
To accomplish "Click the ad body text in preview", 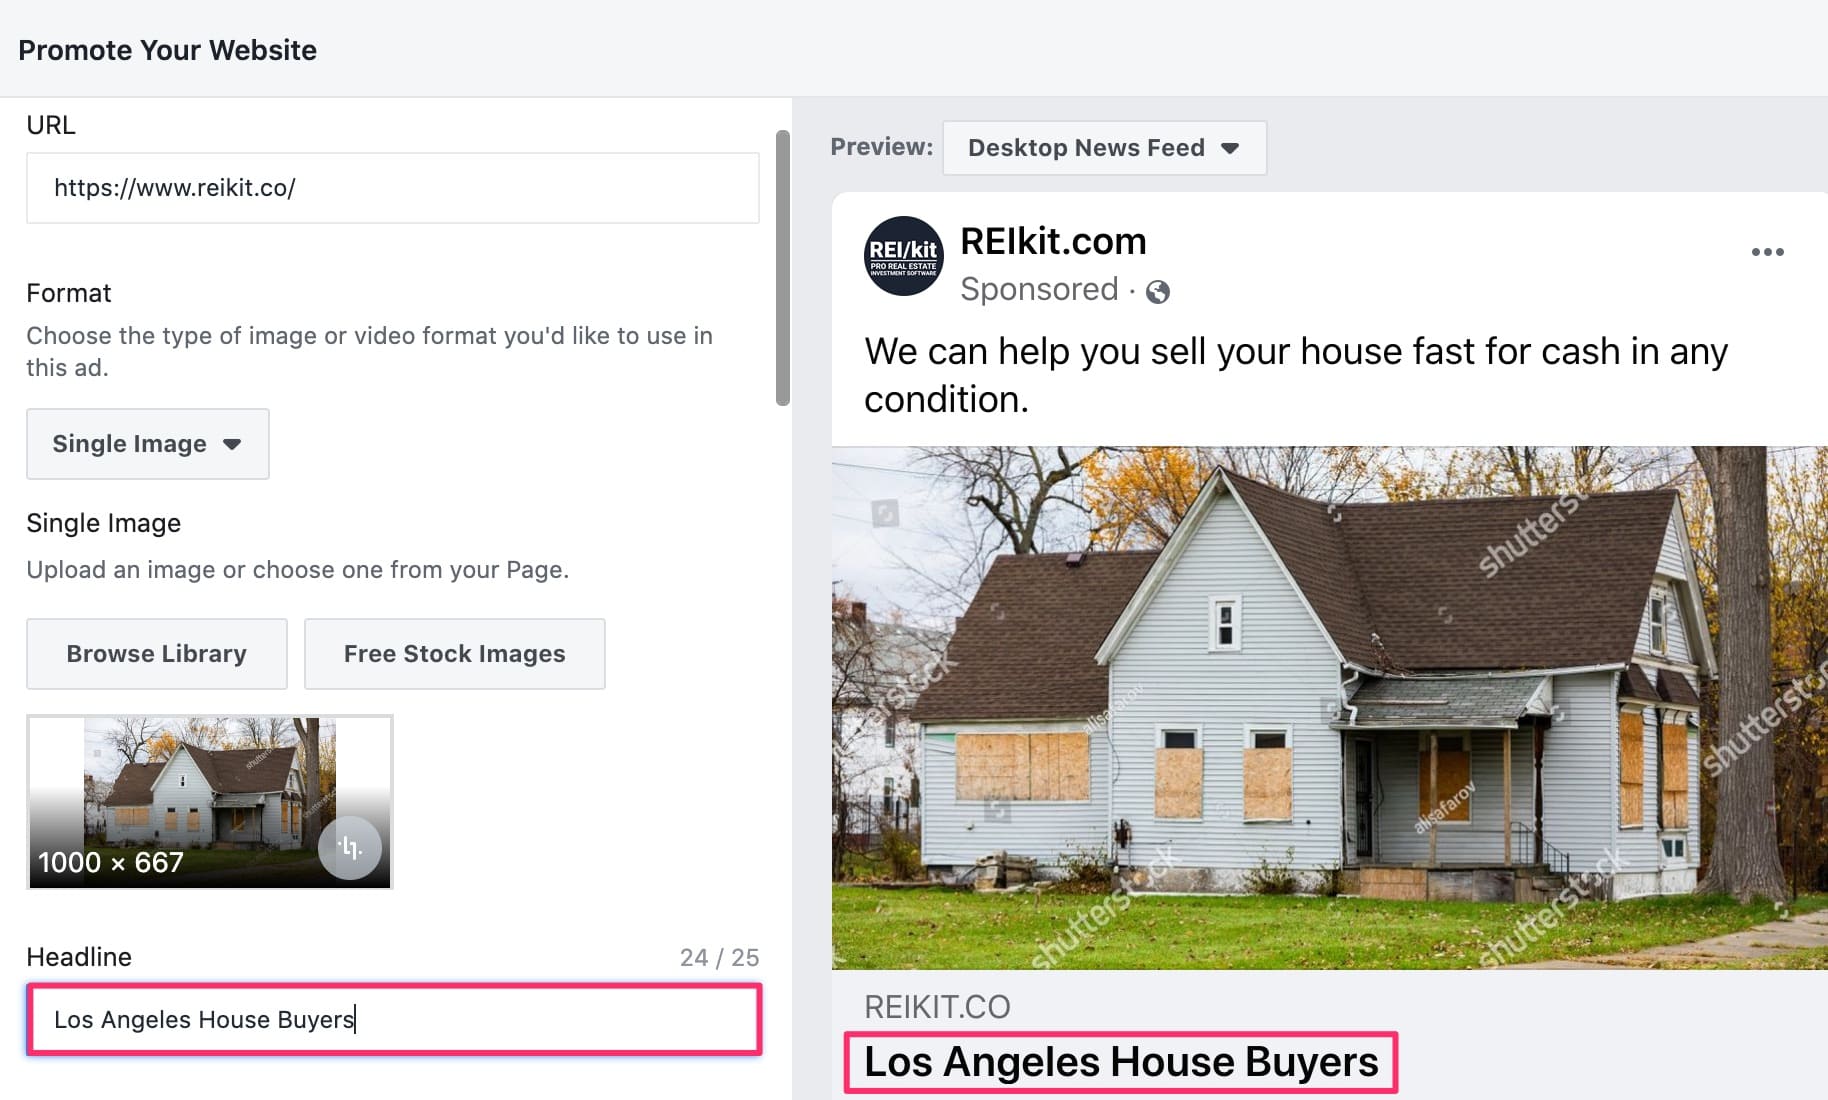I will point(1296,375).
